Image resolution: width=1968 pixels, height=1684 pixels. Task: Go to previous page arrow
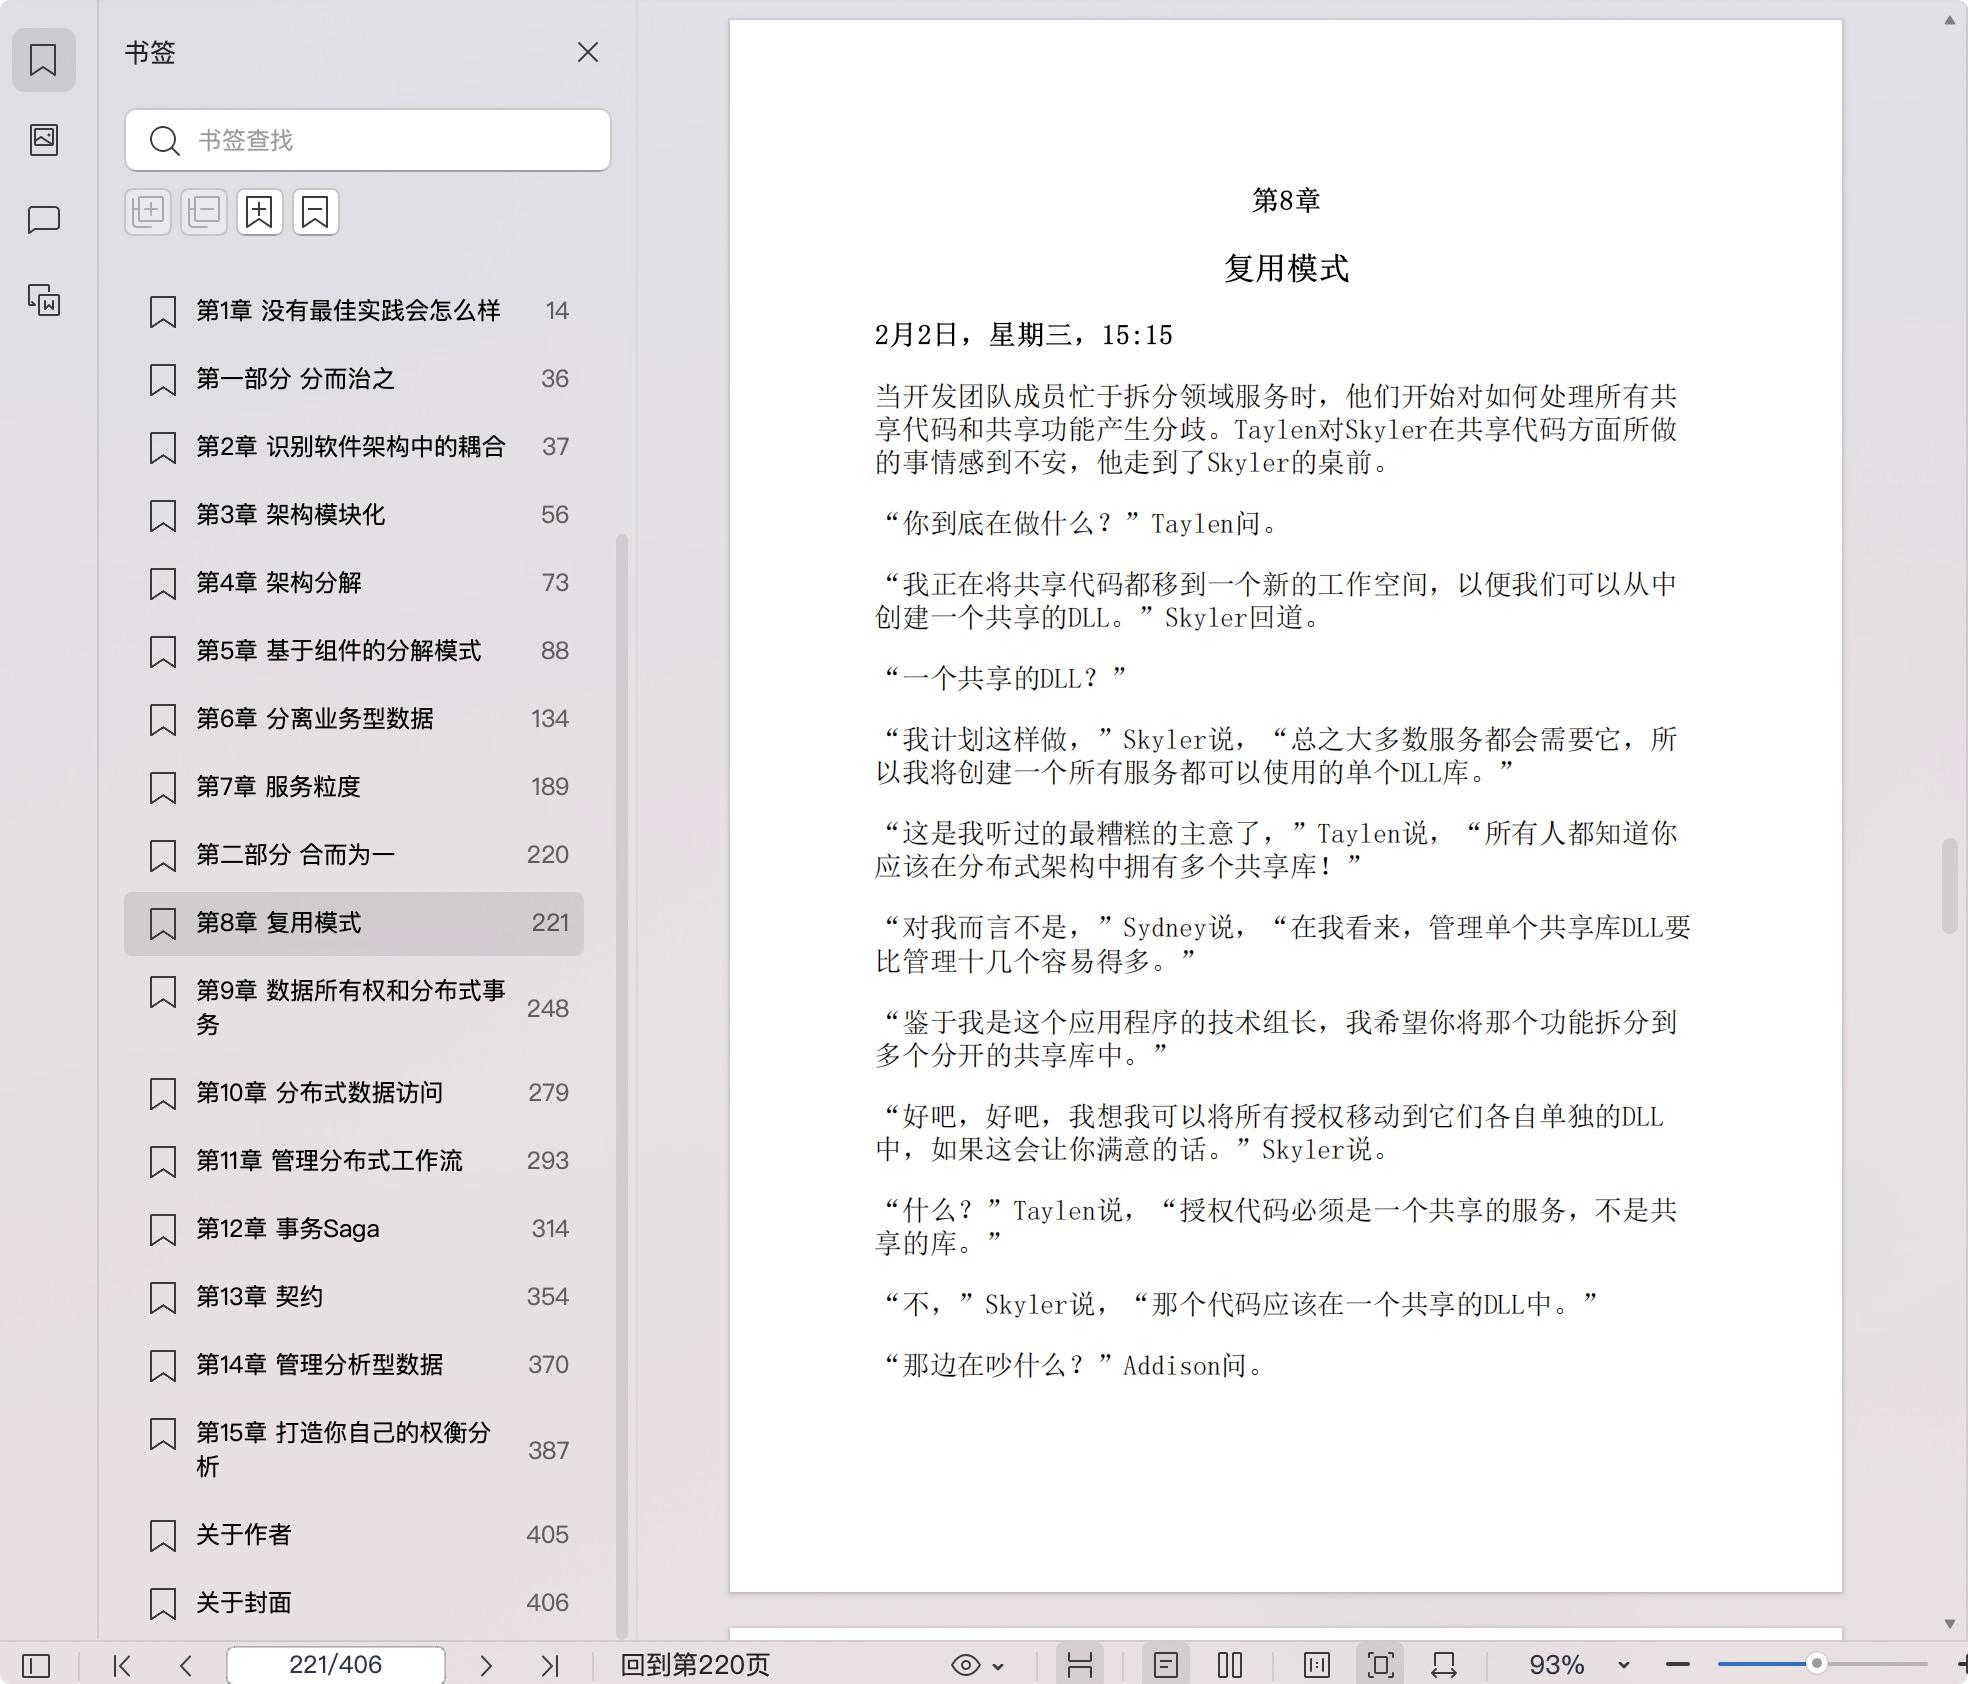pyautogui.click(x=186, y=1665)
